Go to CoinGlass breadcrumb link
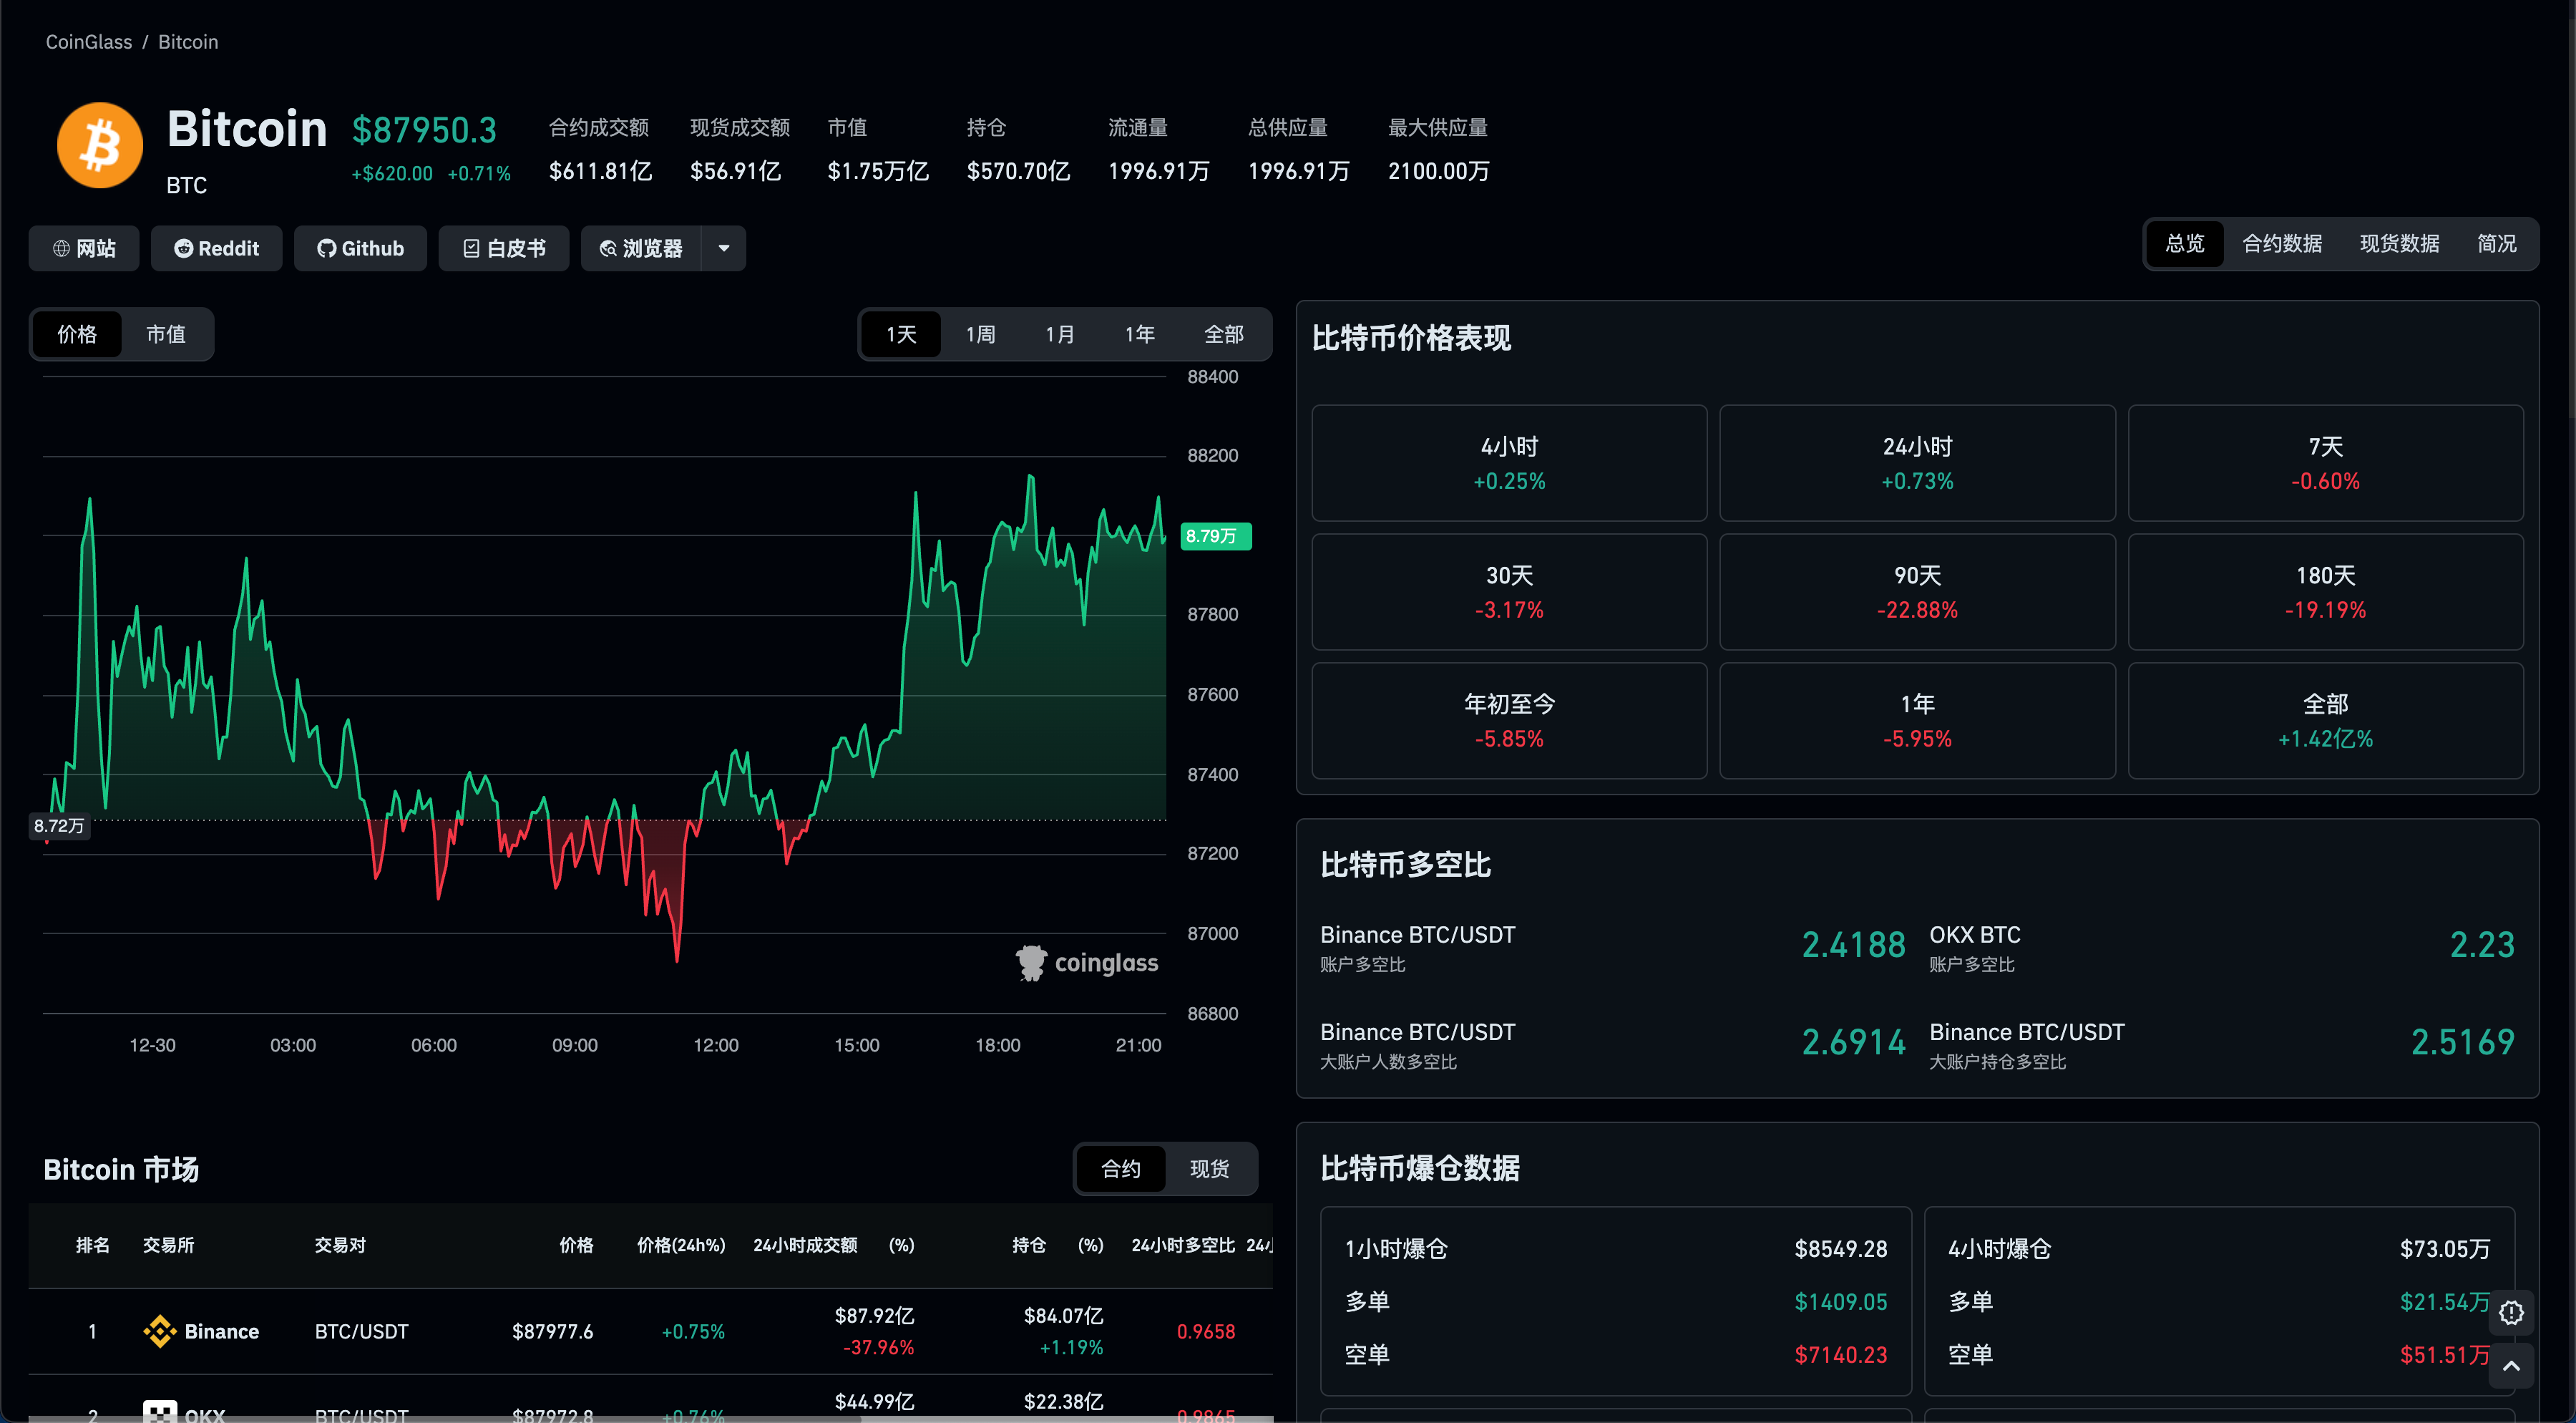 coord(88,42)
